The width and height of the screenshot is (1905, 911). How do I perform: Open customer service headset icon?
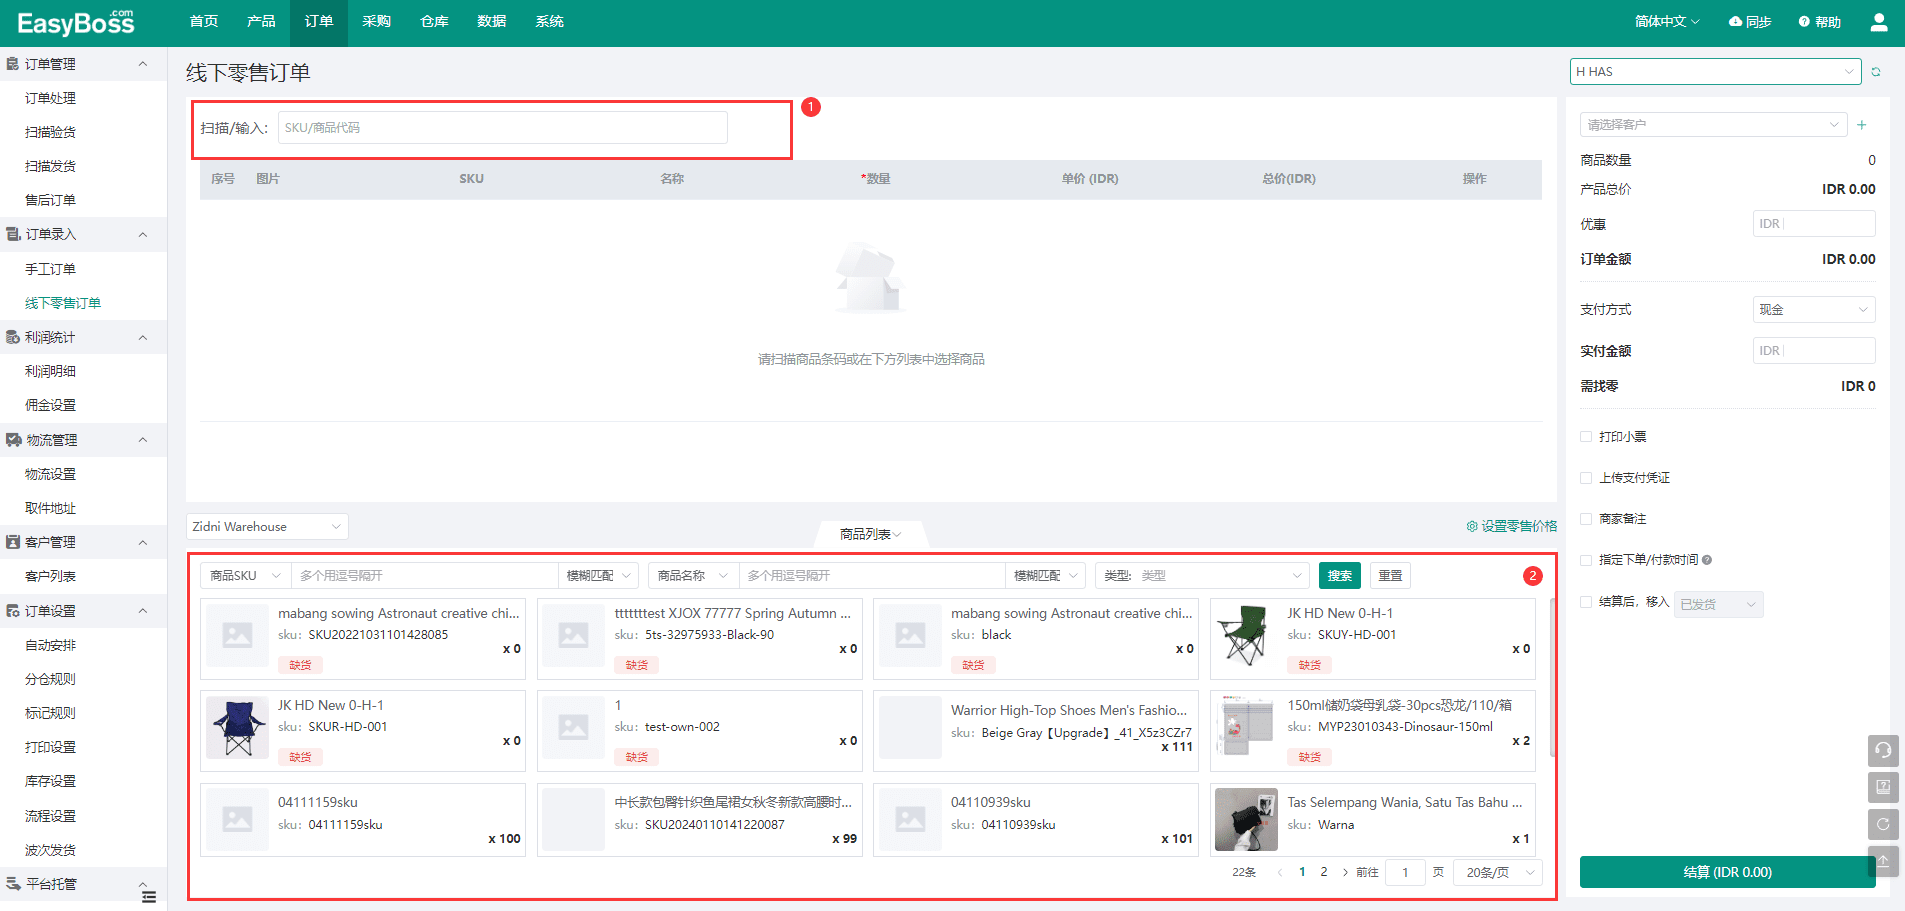tap(1882, 750)
